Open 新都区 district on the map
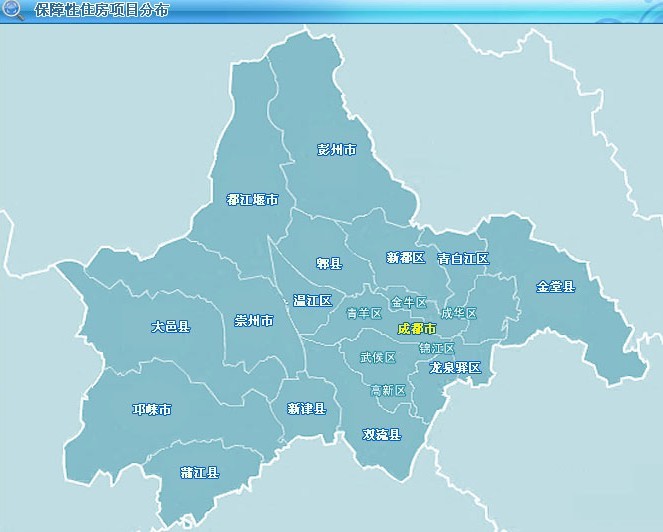Screen dimensions: 663x532 coord(405,258)
